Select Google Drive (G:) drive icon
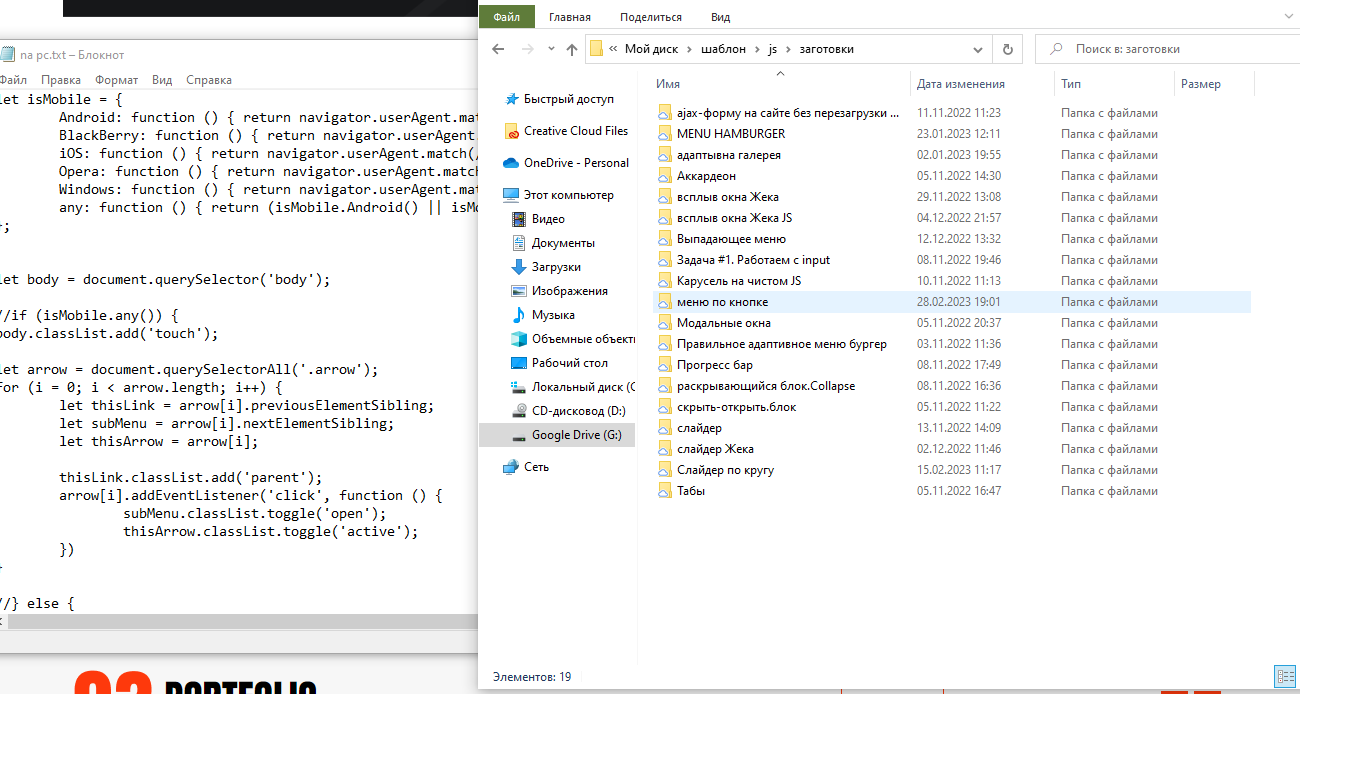1366x768 pixels. click(519, 435)
